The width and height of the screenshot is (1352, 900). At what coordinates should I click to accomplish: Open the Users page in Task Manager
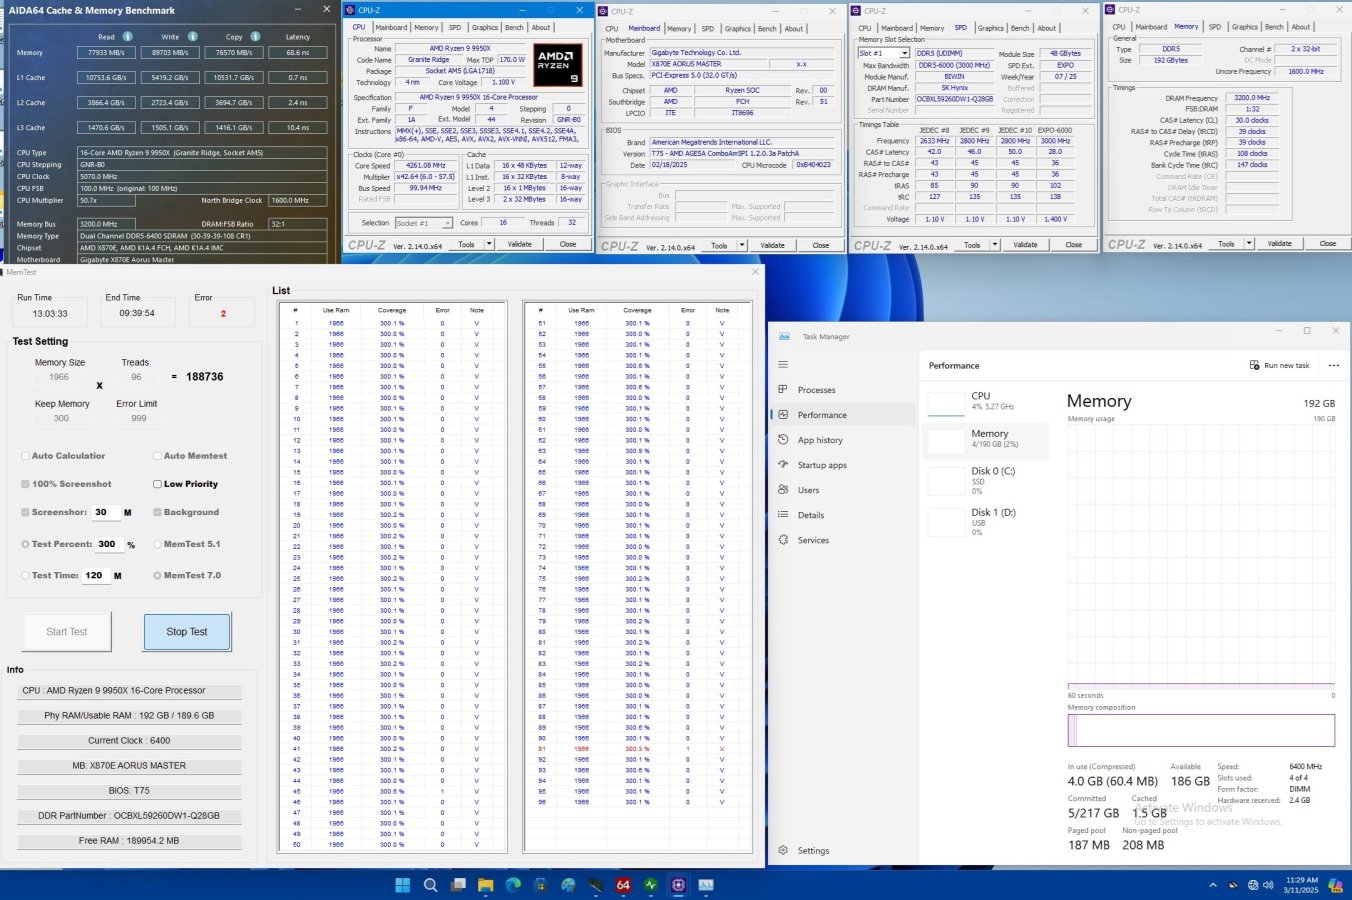pos(842,490)
